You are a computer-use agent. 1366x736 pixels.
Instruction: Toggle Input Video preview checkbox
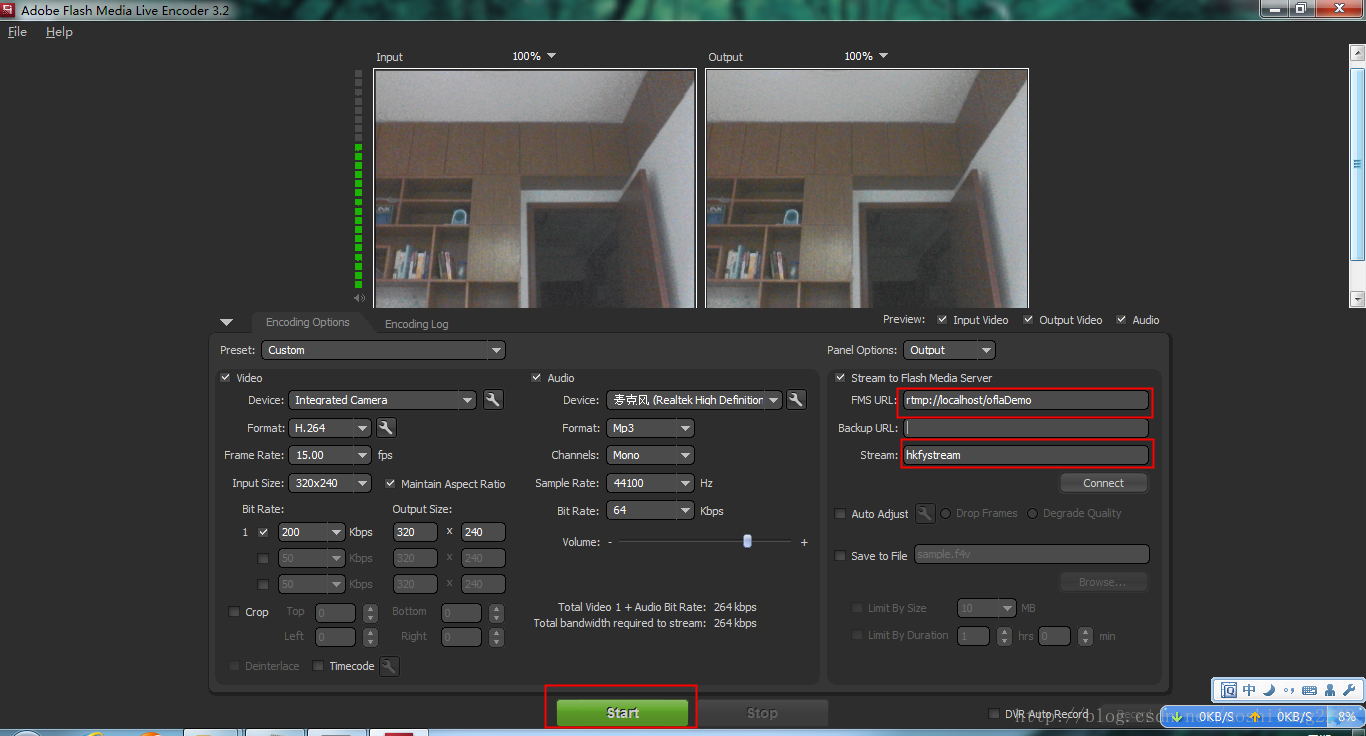click(x=942, y=320)
